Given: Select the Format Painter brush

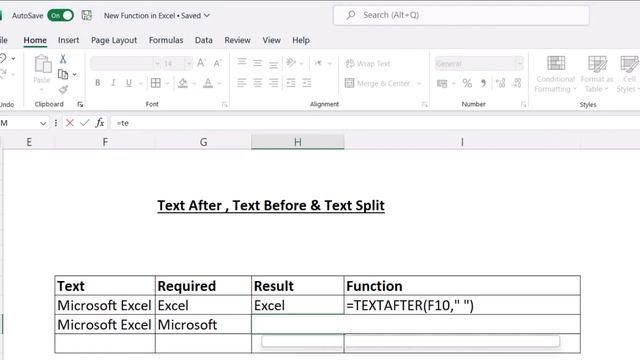Looking at the screenshot, I should pos(63,89).
